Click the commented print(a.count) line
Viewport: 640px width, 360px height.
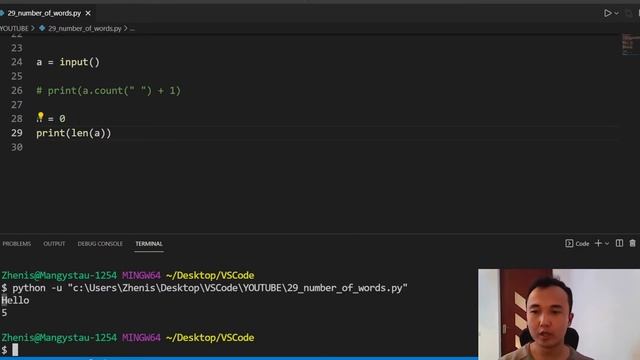point(108,91)
